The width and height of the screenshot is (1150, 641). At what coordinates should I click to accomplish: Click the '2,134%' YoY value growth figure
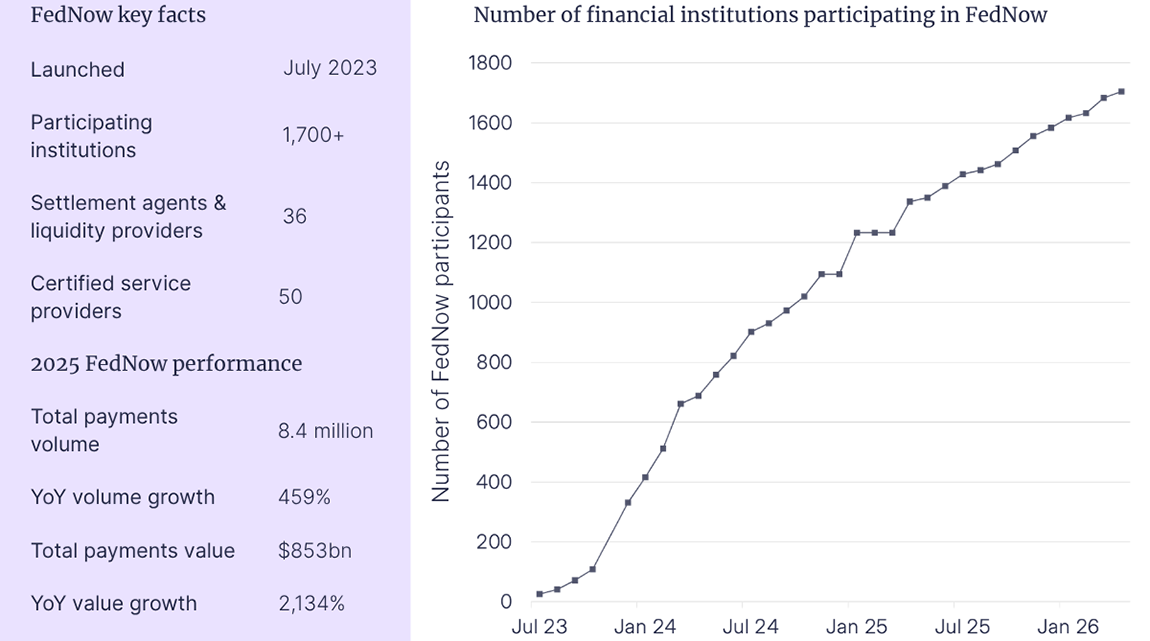311,604
